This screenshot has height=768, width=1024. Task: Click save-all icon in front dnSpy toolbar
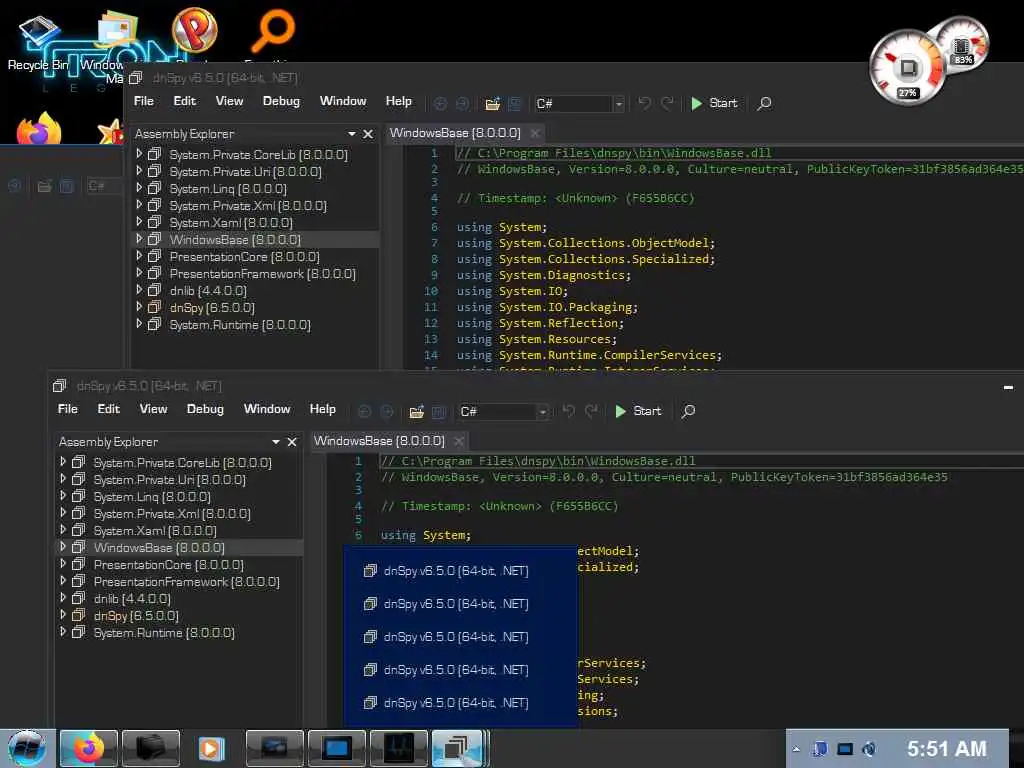pos(439,411)
